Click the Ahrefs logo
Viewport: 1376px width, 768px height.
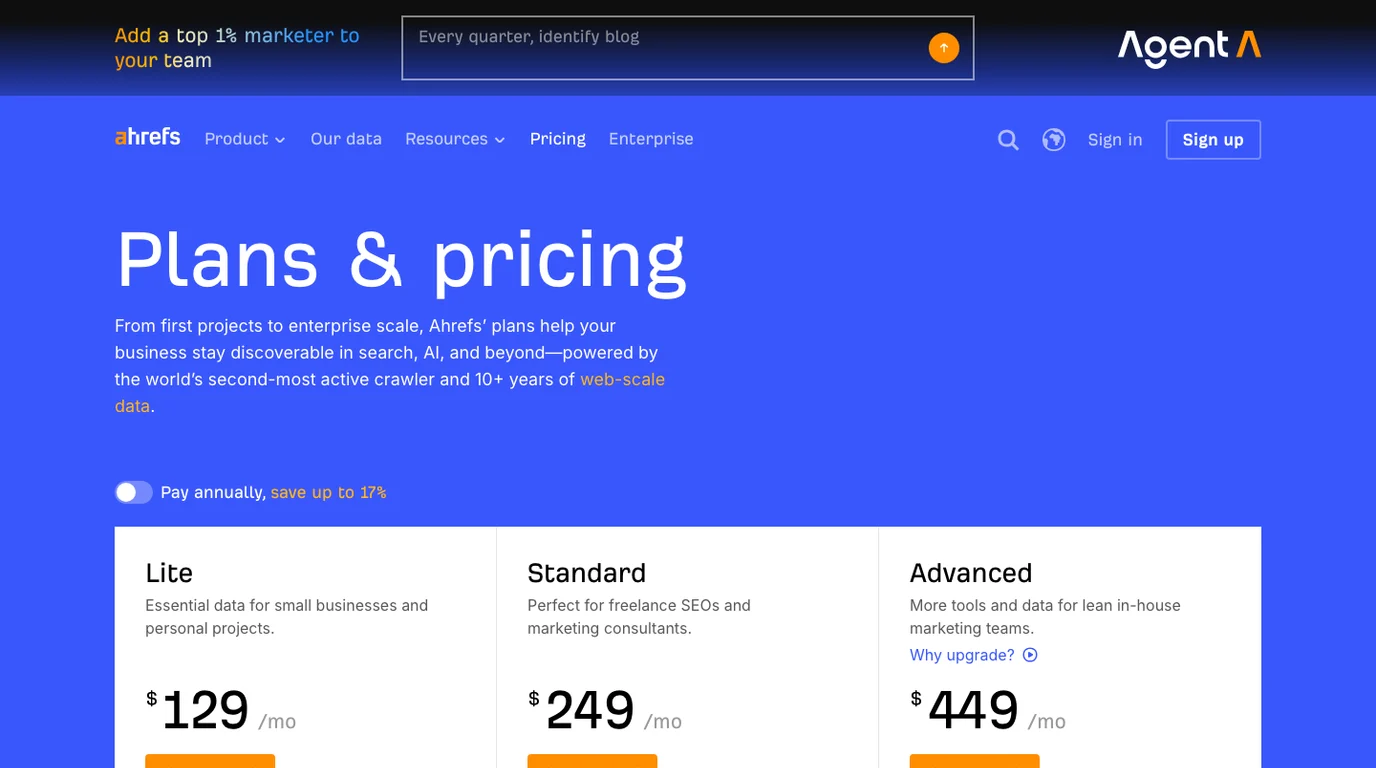click(x=147, y=137)
